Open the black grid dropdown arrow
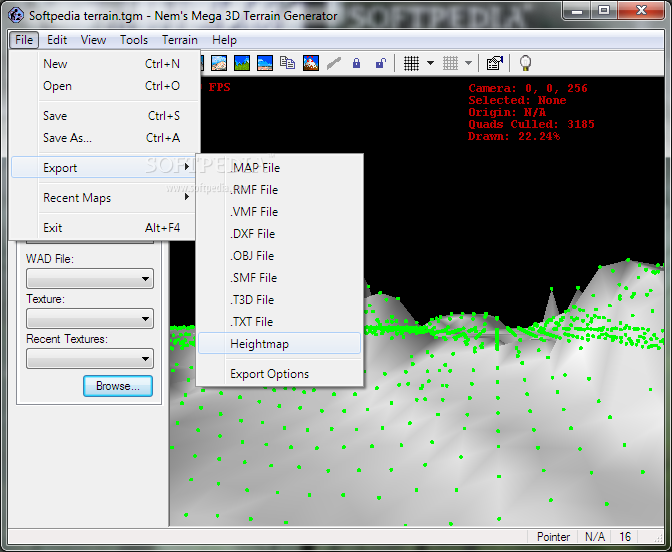Image resolution: width=672 pixels, height=552 pixels. coord(430,63)
